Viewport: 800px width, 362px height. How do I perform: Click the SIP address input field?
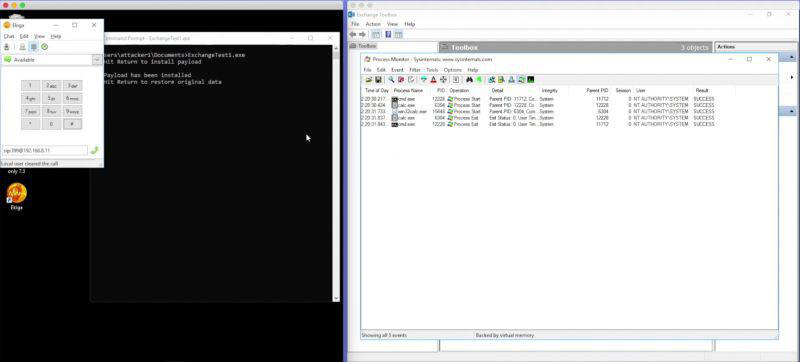(x=44, y=150)
